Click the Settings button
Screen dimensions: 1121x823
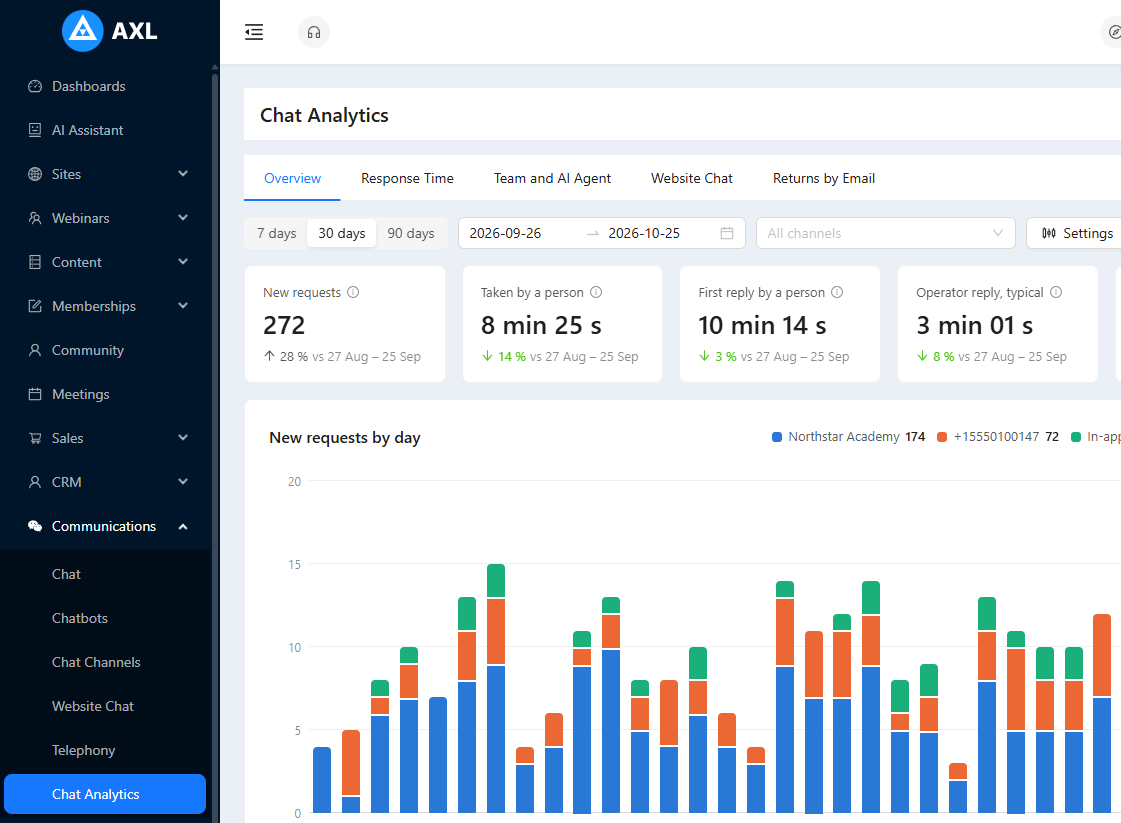1074,233
